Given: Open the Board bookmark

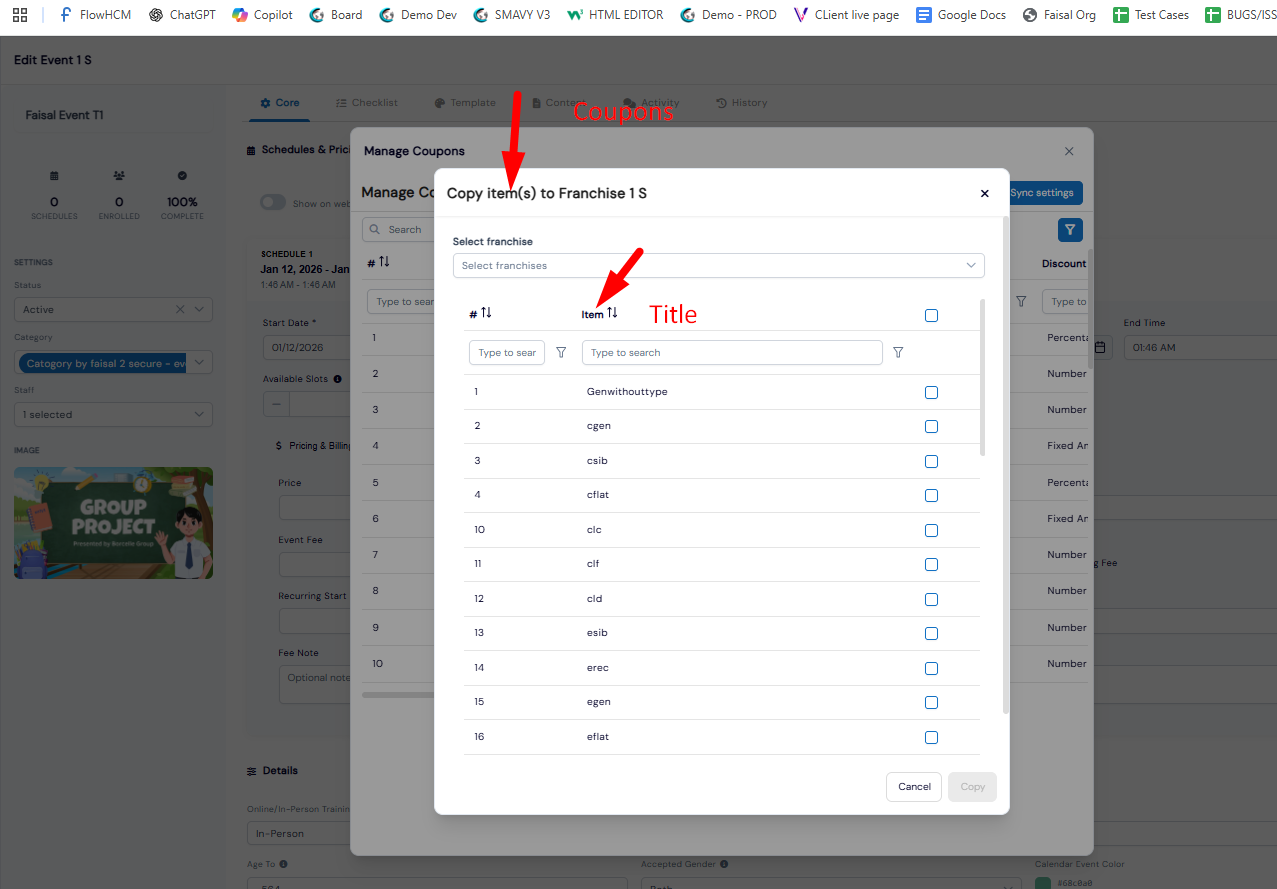Looking at the screenshot, I should [336, 15].
